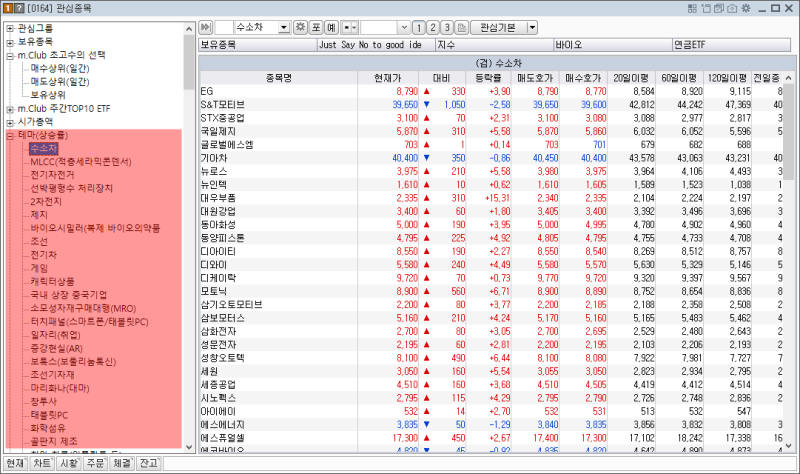Click the 예 toolbar button
Screen dimensions: 800x474
(332, 28)
